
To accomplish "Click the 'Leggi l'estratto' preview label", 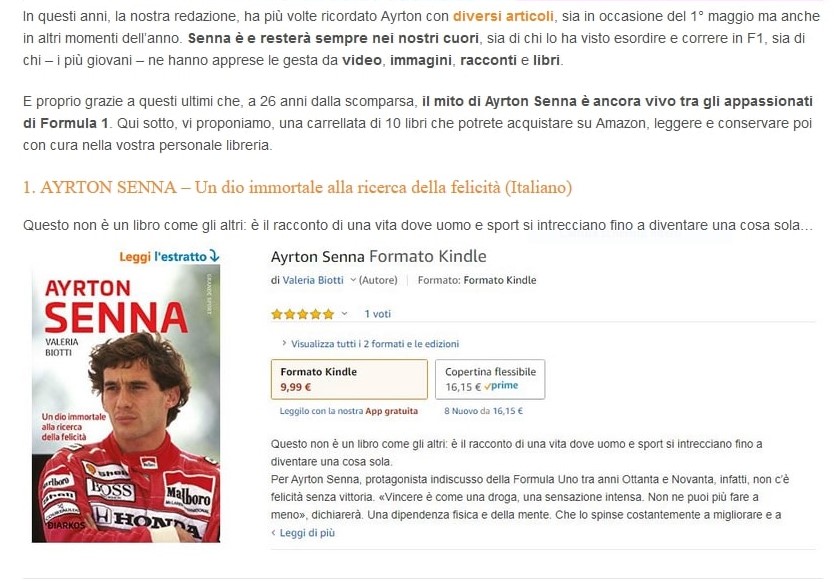I will pos(162,256).
